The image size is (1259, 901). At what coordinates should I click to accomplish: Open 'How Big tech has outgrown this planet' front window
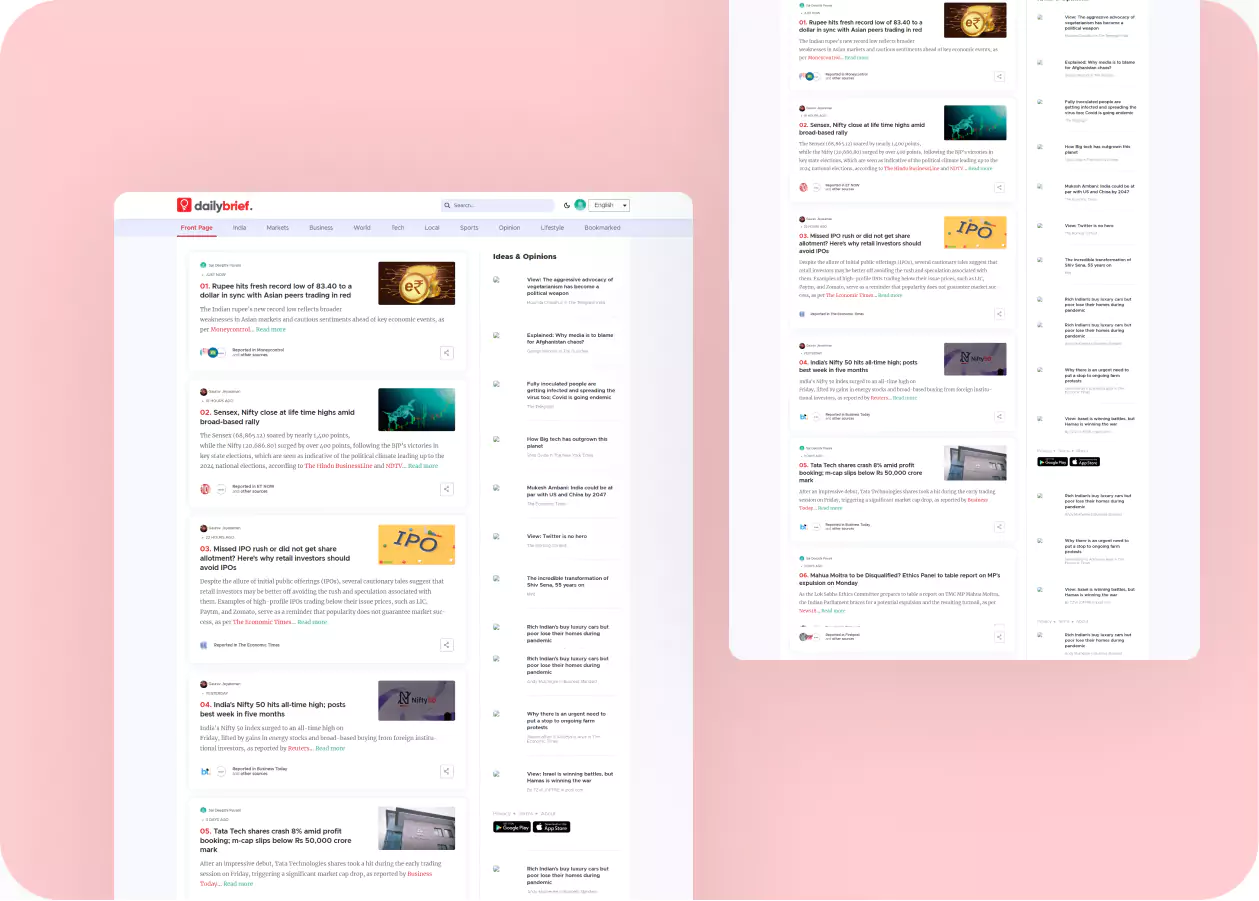pos(567,442)
